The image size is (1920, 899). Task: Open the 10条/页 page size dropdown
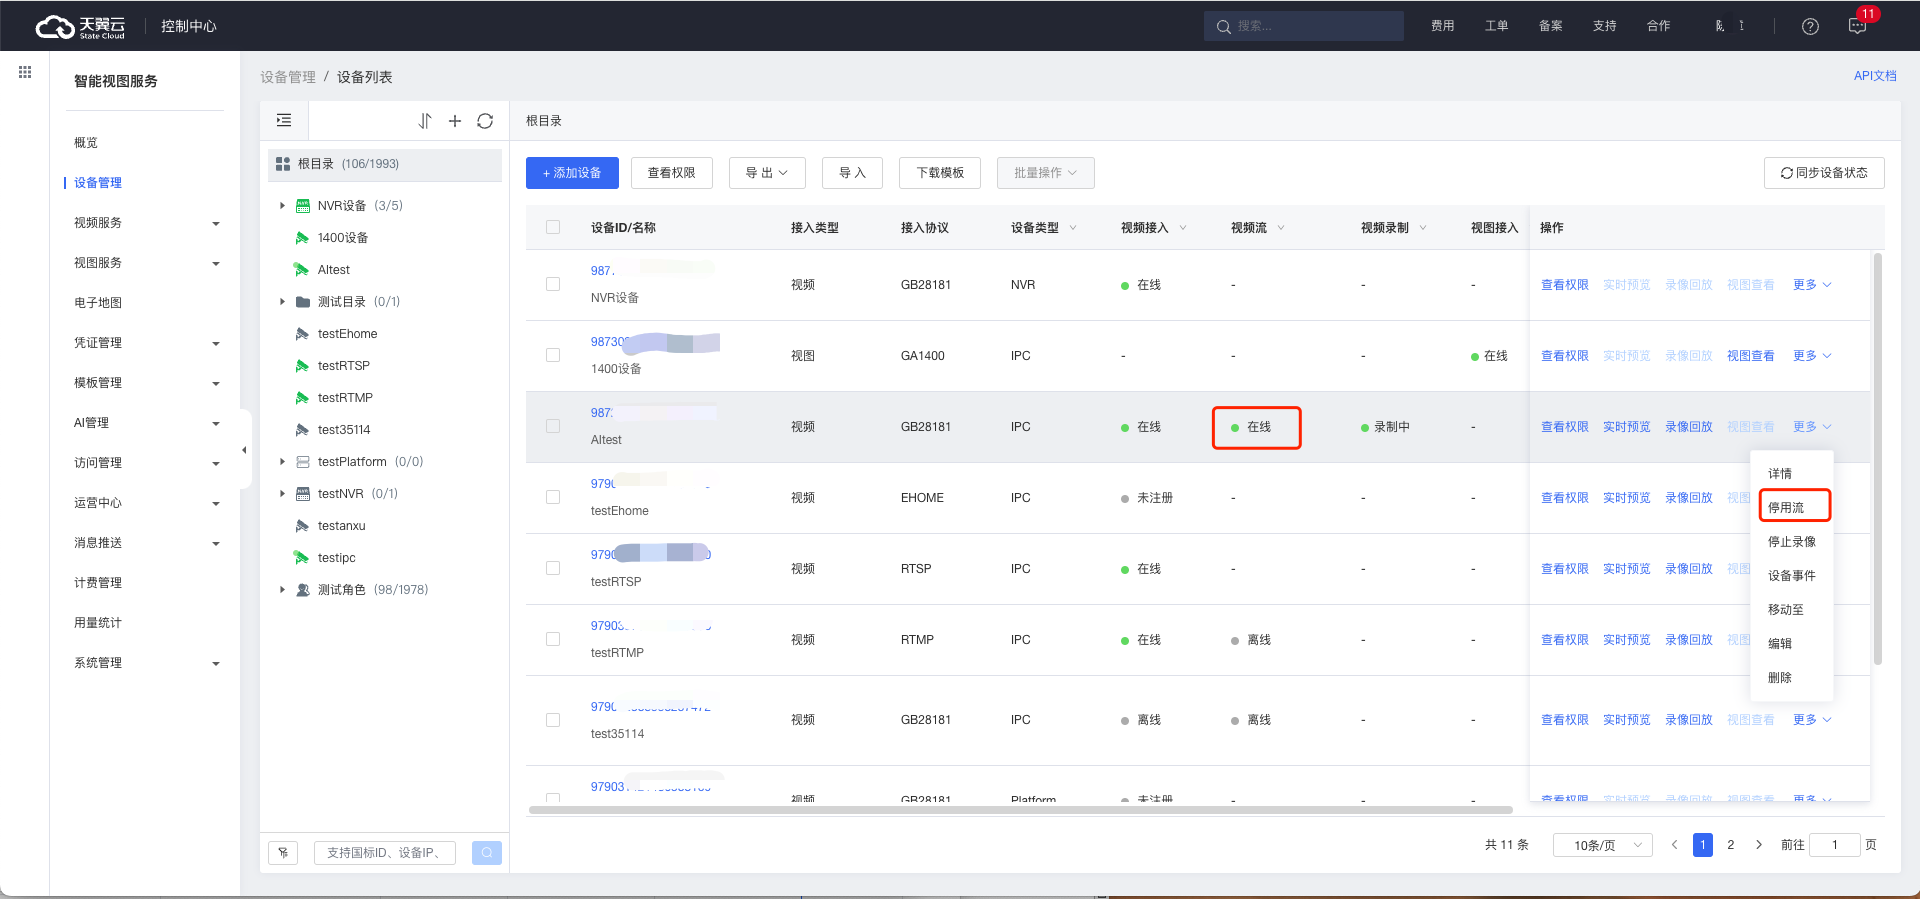1602,845
